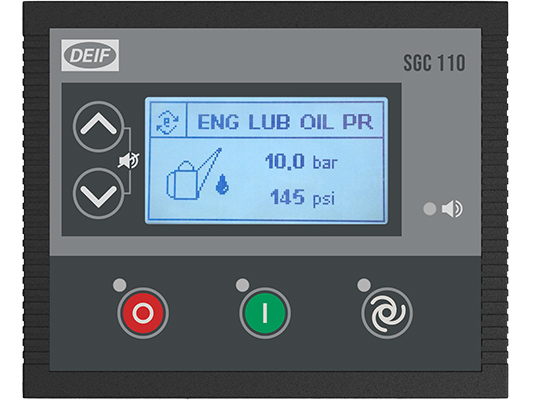Click the alarm mute icon between the arrows
The width and height of the screenshot is (533, 400).
tap(128, 160)
